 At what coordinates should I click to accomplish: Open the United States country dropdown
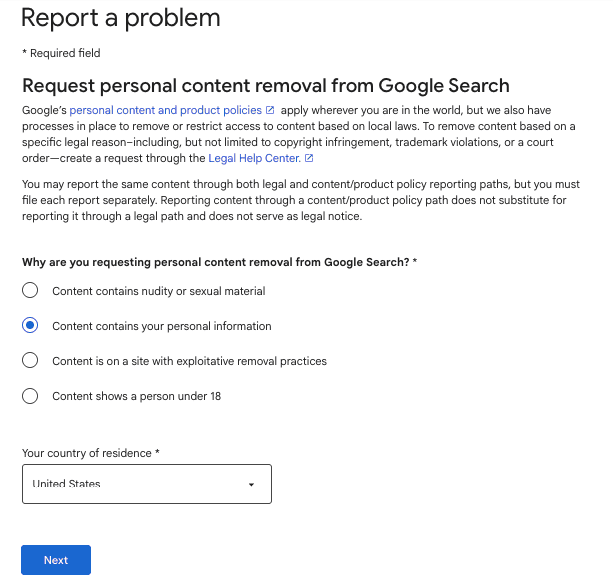(146, 484)
